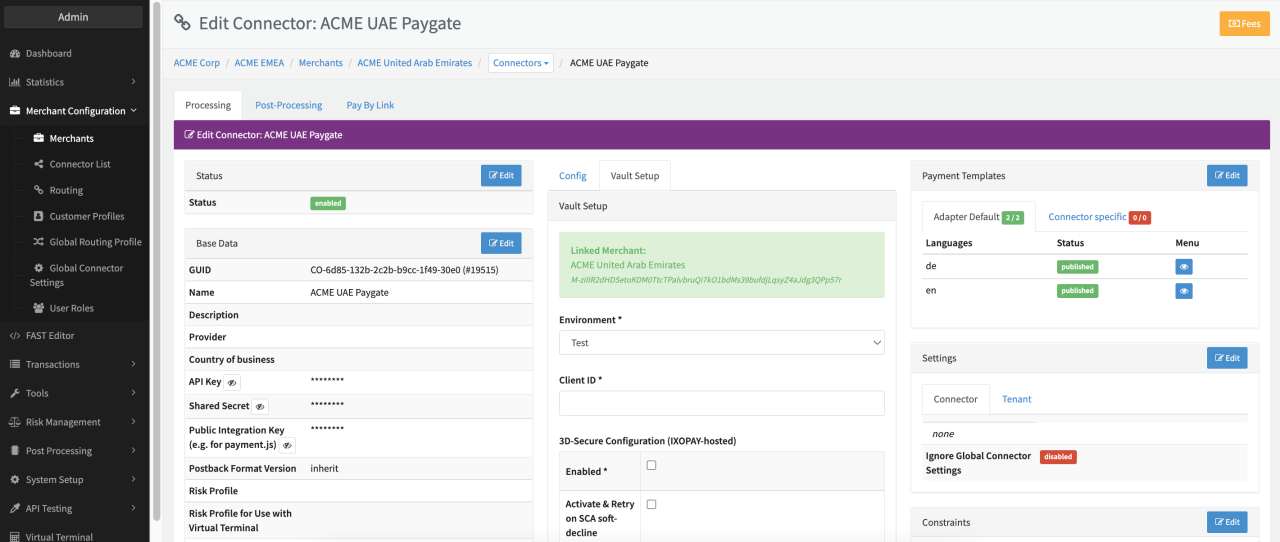This screenshot has height=542, width=1280.
Task: Click the FAST Editor code icon
Action: tap(15, 336)
